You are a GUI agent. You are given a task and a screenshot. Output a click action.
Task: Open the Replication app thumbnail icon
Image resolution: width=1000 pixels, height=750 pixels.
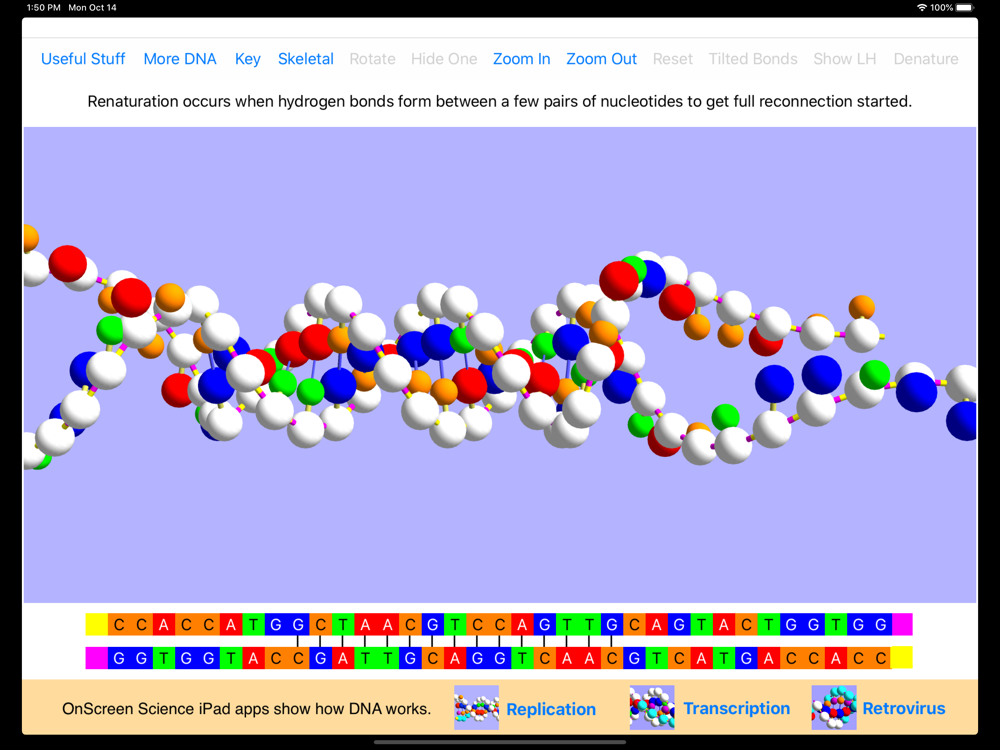(476, 708)
